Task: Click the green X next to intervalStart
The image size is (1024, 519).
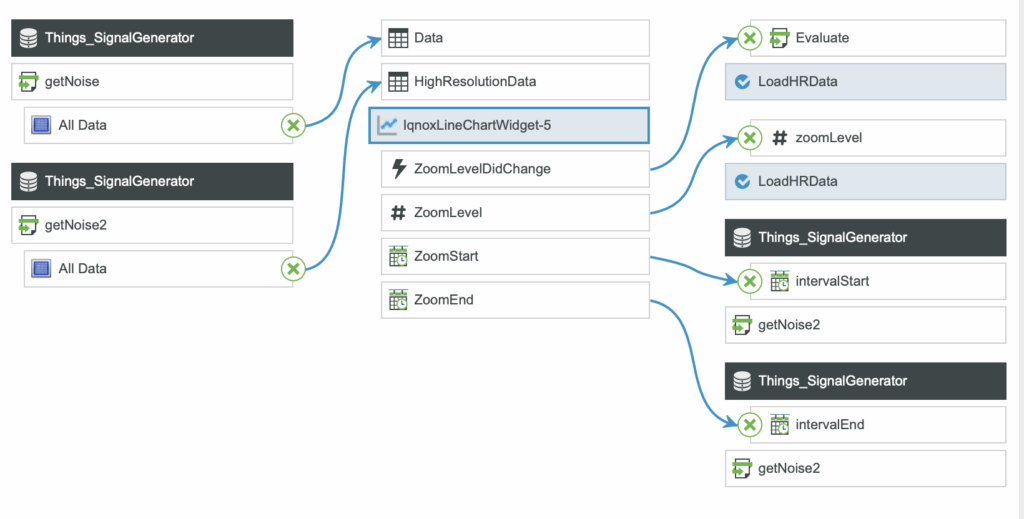Action: pyautogui.click(x=749, y=281)
